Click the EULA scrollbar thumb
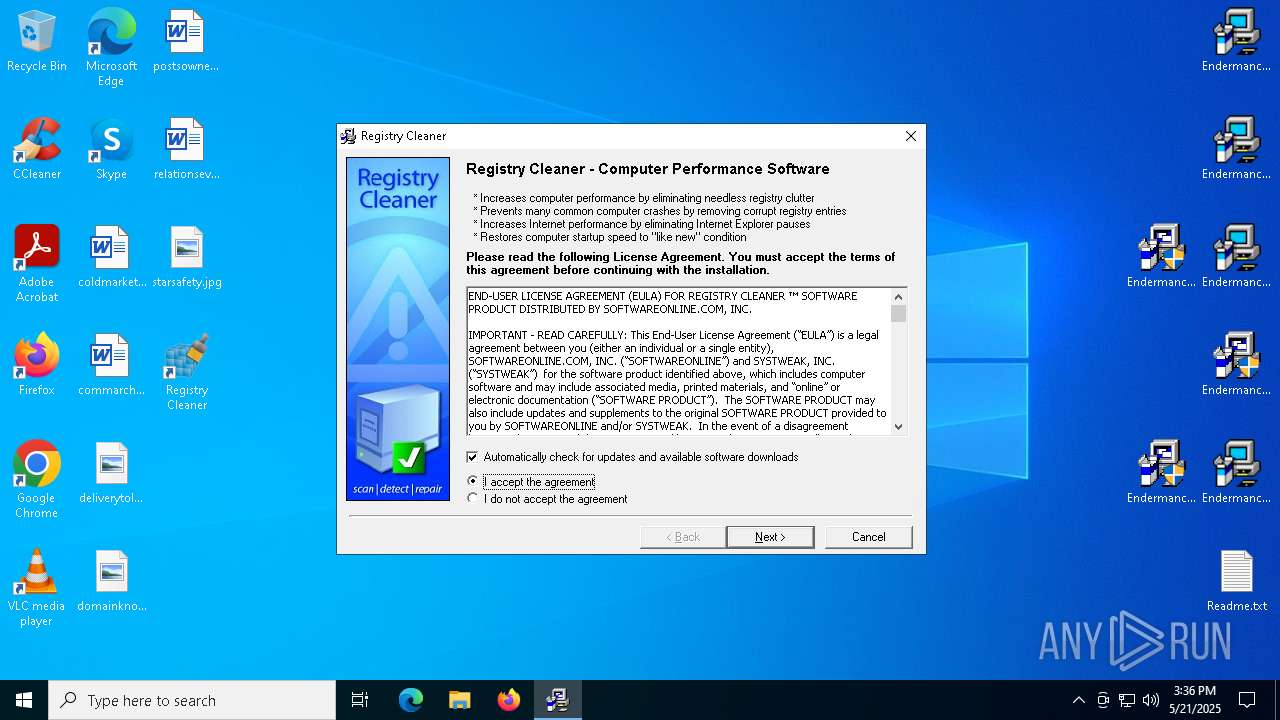Screen dimensions: 1280x720 tap(898, 314)
